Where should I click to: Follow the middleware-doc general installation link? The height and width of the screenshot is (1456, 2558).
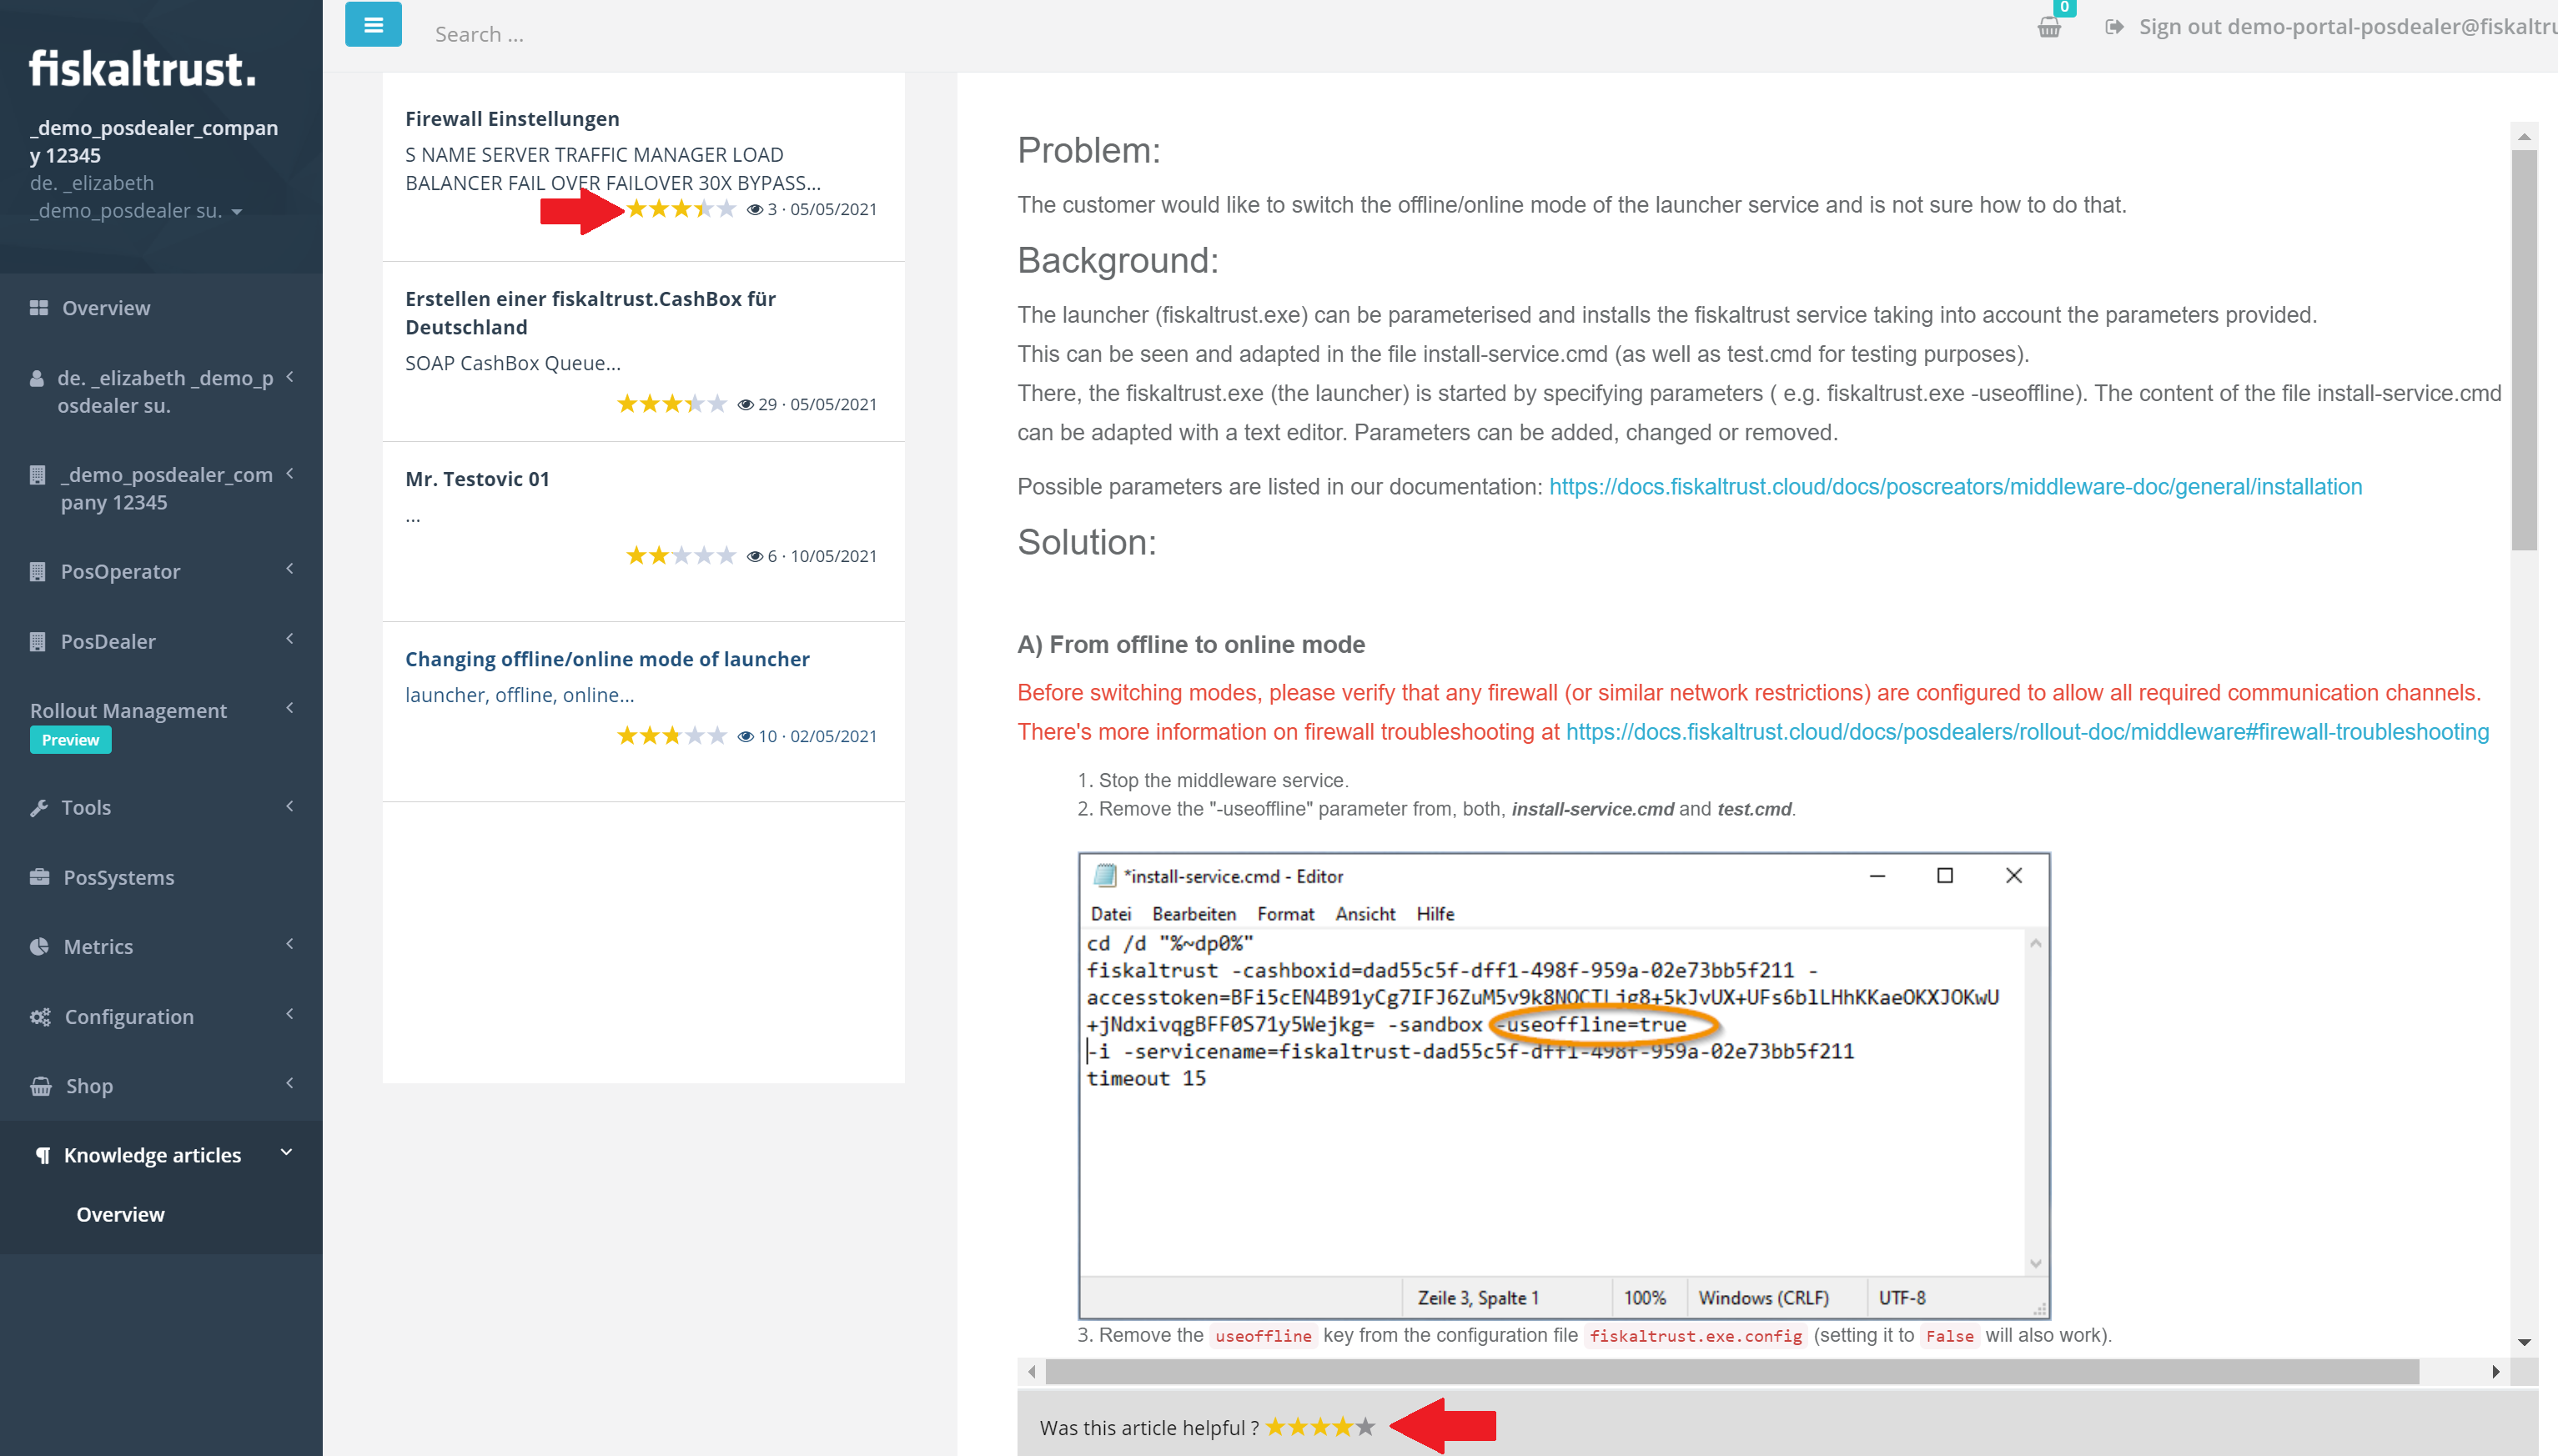click(1955, 487)
